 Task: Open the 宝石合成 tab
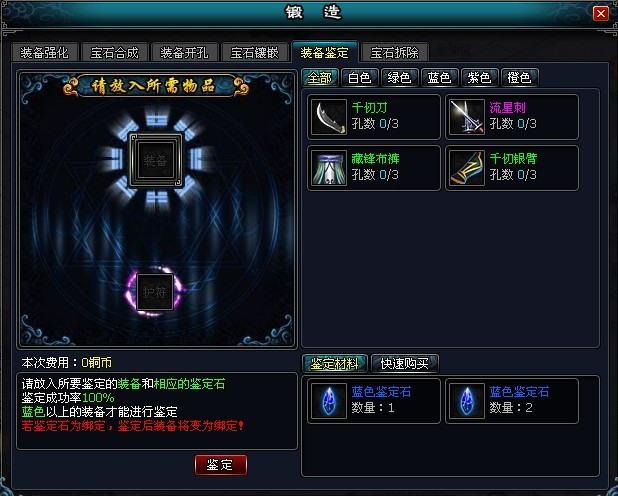pyautogui.click(x=115, y=52)
